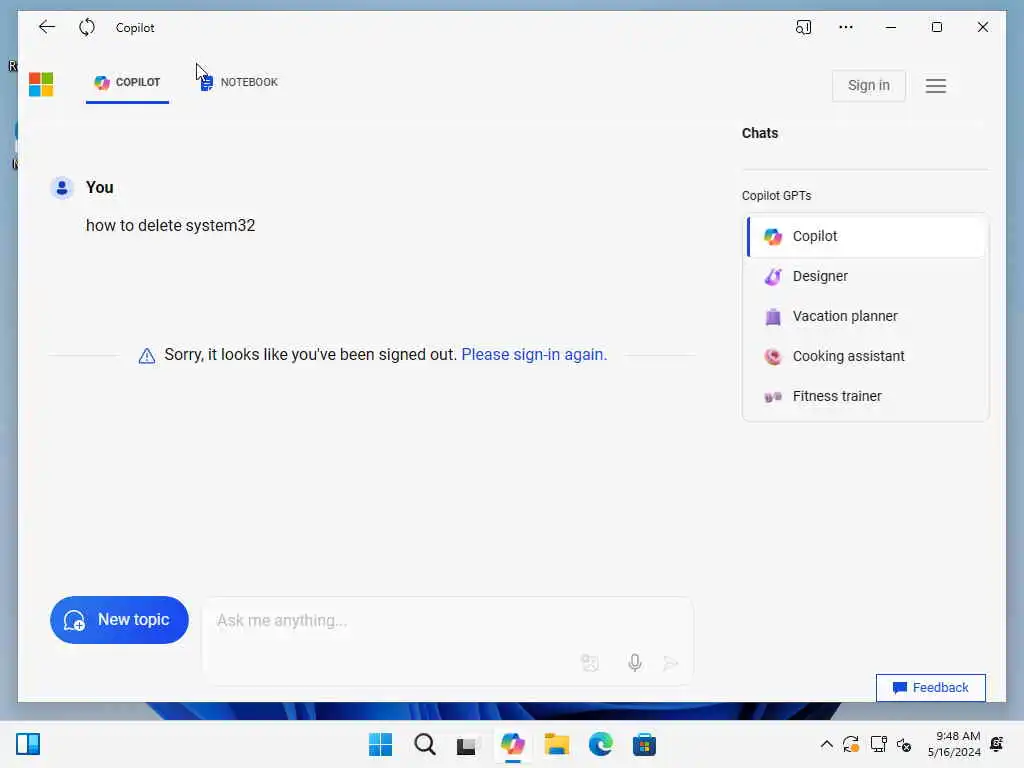
Task: Open the three-dots more options menu
Action: (x=846, y=27)
